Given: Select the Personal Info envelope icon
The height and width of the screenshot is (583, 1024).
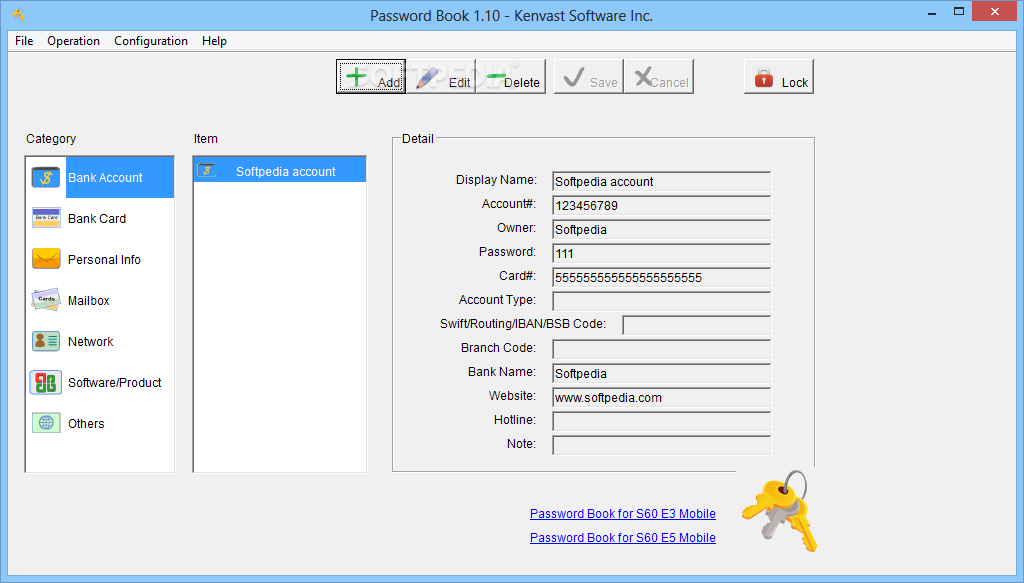Looking at the screenshot, I should 46,259.
